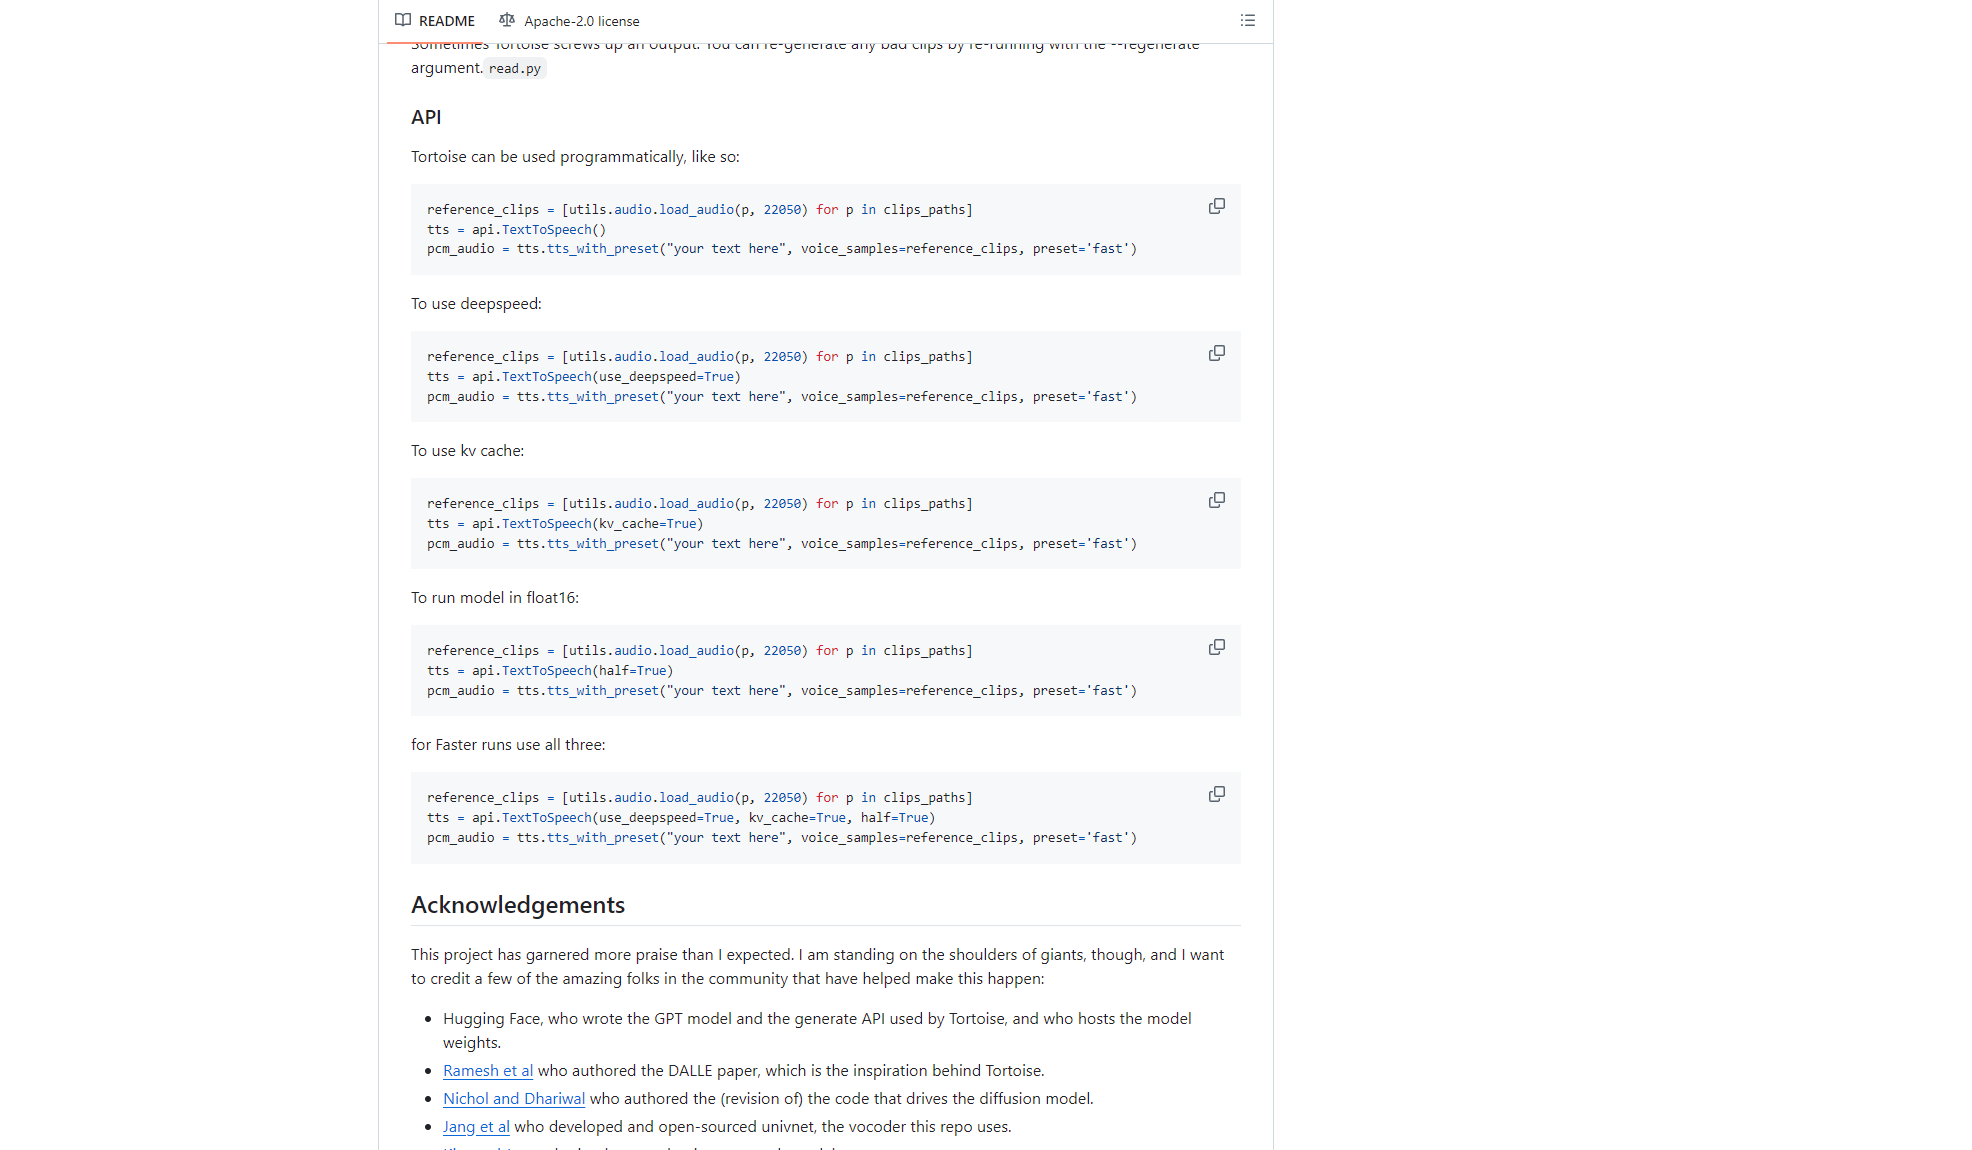
Task: Open the Jang et al link
Action: [476, 1126]
